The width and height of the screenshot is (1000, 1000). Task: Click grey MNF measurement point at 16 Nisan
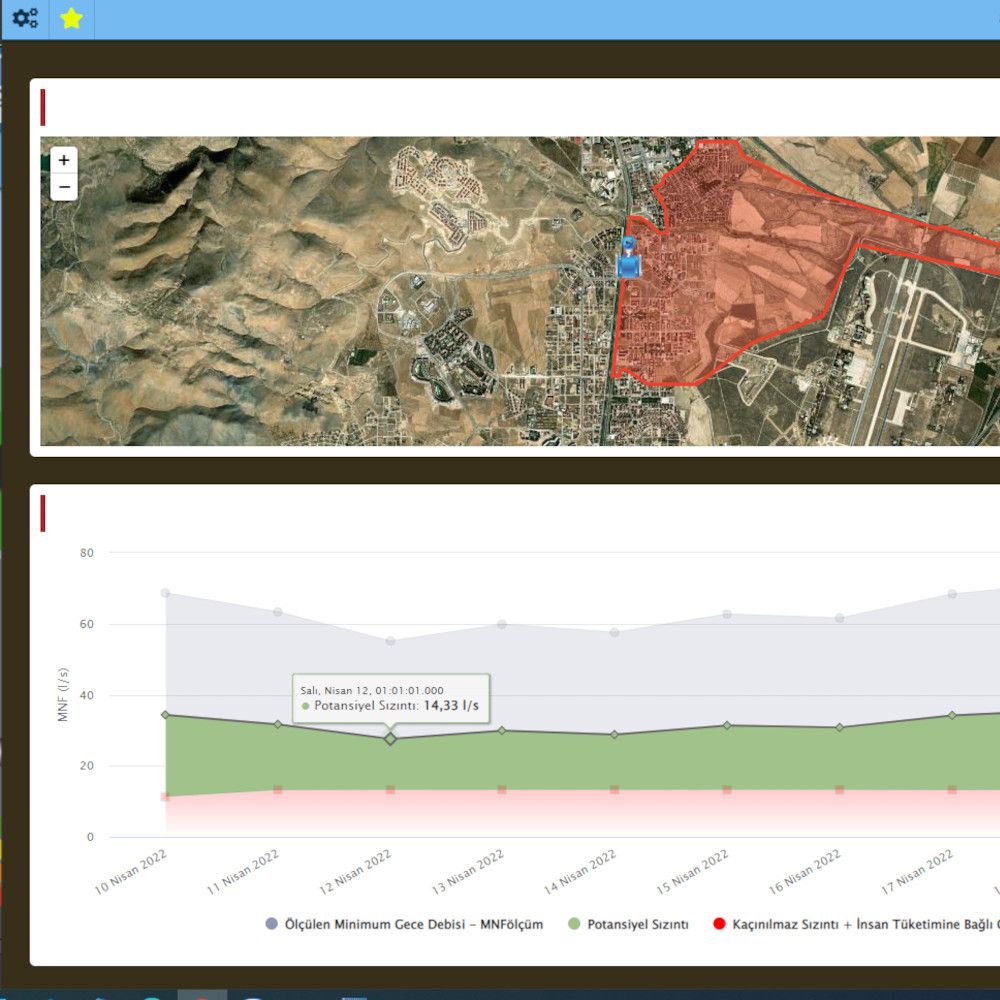pos(839,618)
